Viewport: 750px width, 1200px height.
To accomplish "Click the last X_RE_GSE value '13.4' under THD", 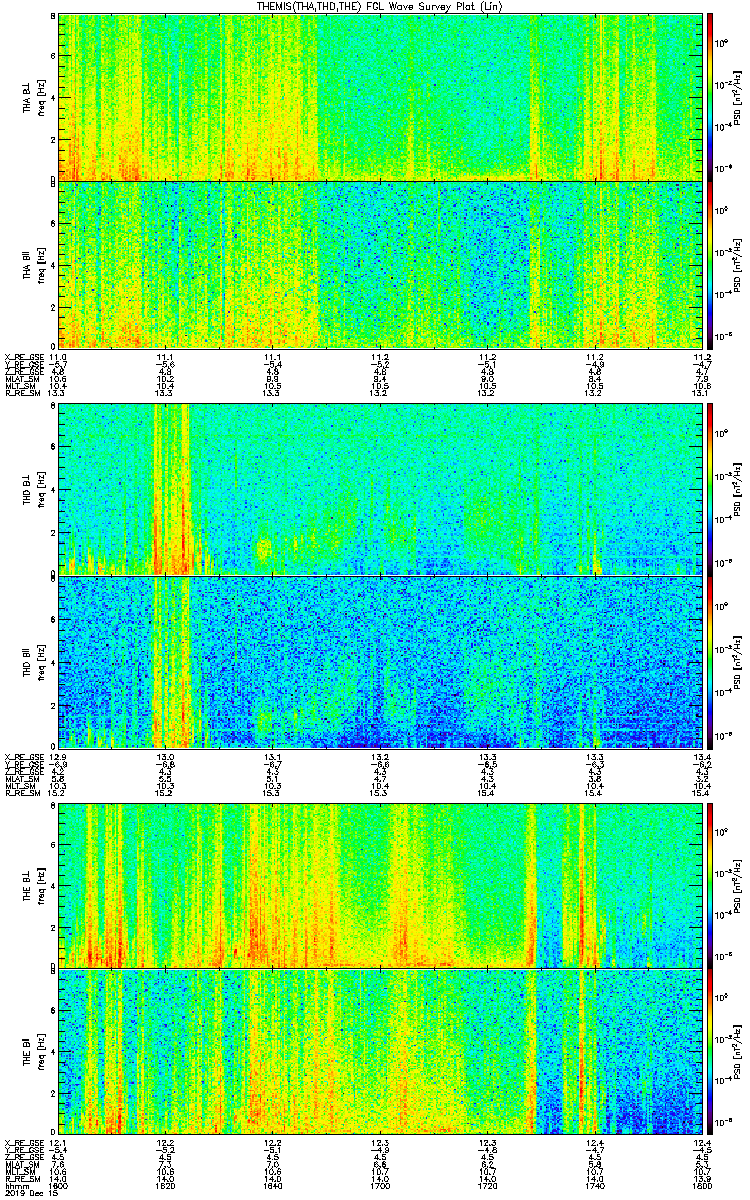I will (701, 756).
